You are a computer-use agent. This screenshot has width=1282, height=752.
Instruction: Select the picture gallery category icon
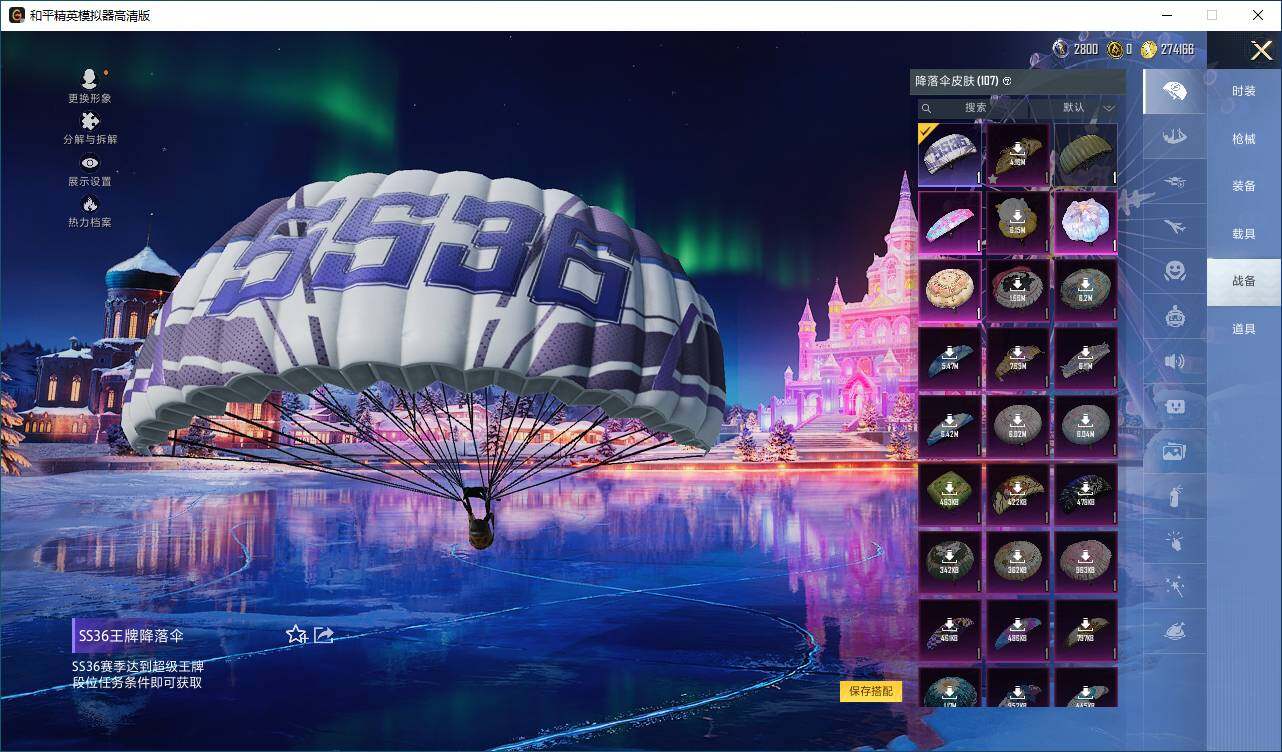[1174, 451]
